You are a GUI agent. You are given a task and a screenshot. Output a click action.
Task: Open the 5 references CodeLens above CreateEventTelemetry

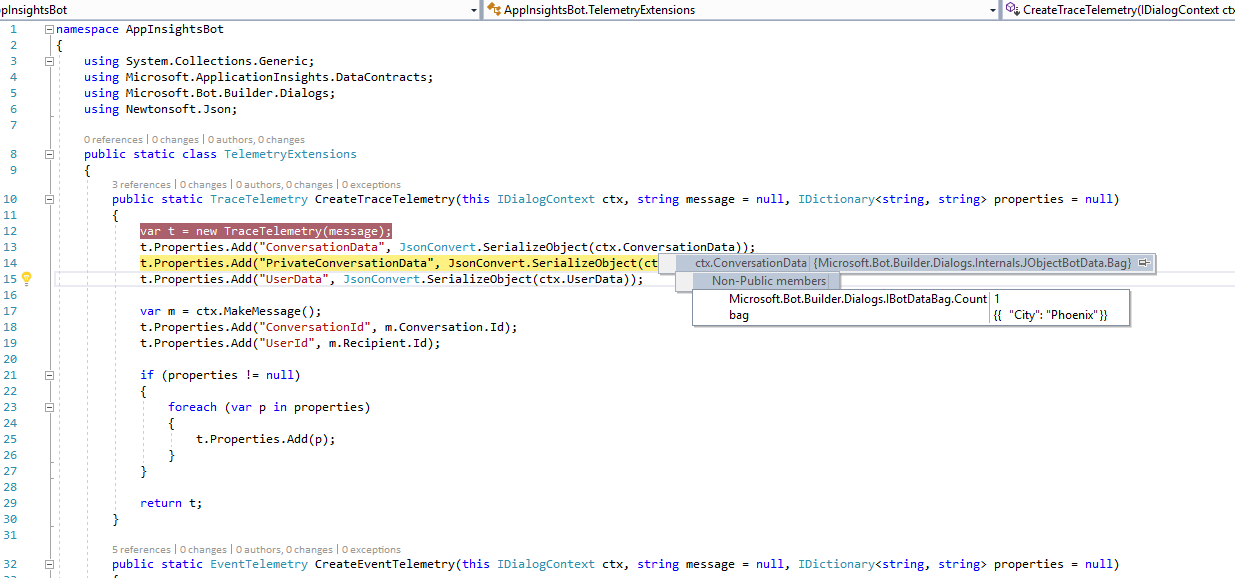[x=141, y=549]
